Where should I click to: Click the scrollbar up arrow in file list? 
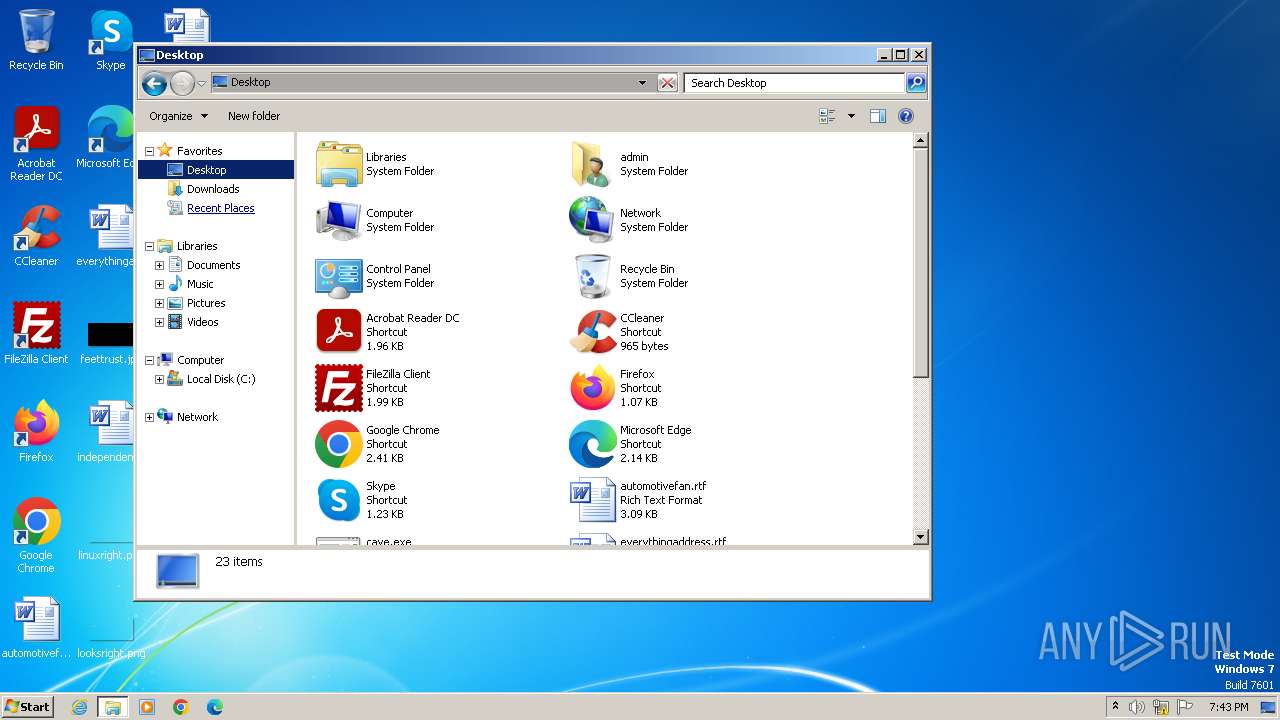coord(921,141)
